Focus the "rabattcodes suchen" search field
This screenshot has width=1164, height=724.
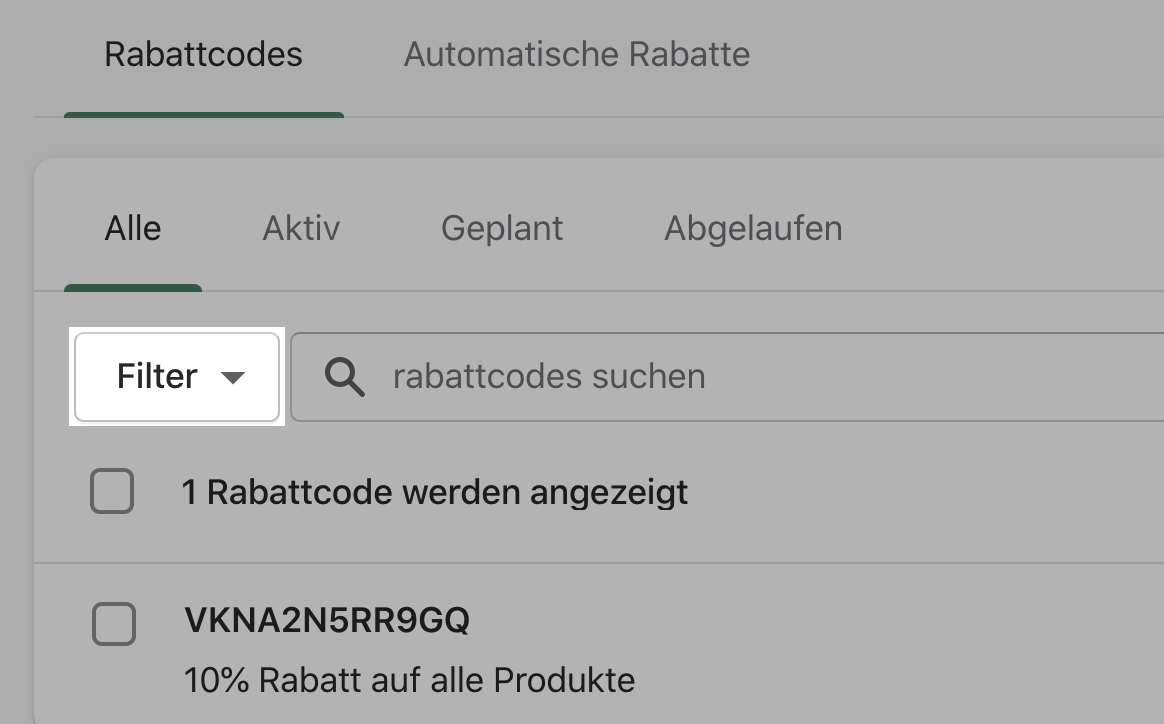(x=548, y=377)
